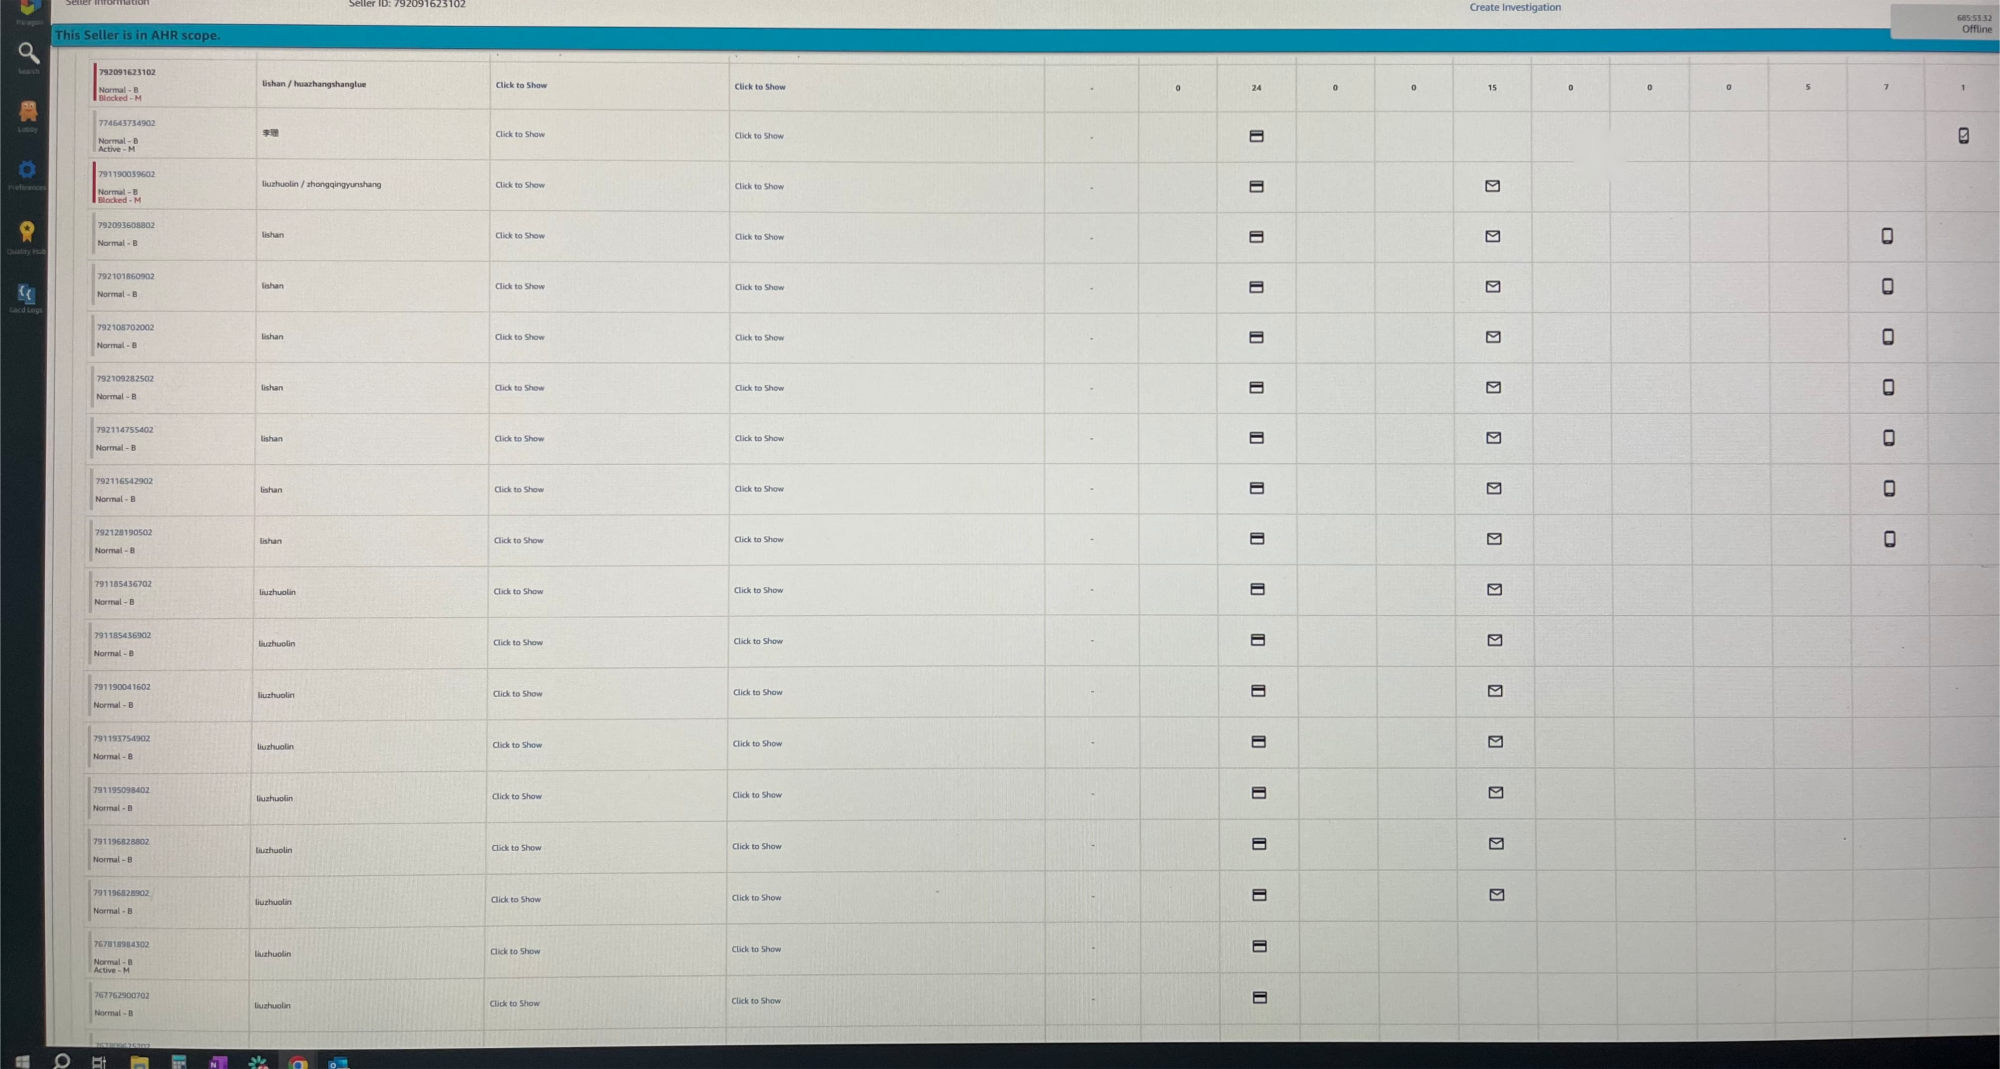
Task: Select seller ID 791190039602
Action: point(126,174)
